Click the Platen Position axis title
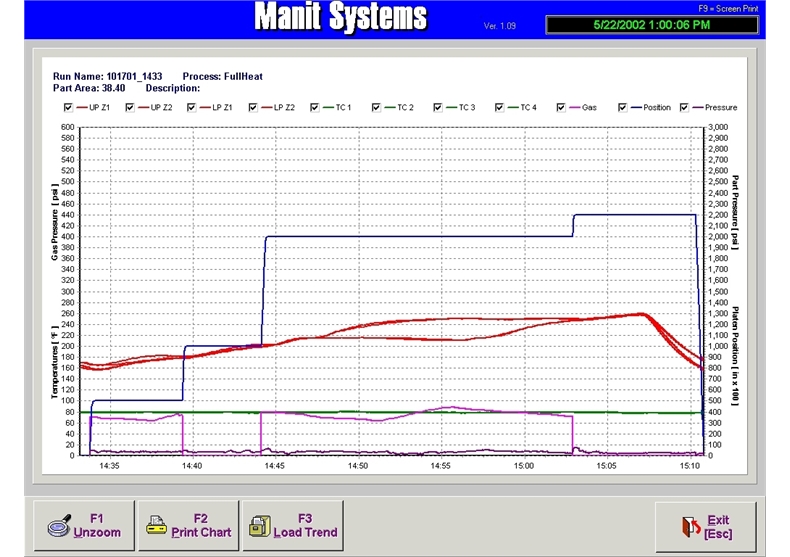Image resolution: width=790 pixels, height=557 pixels. (x=735, y=356)
